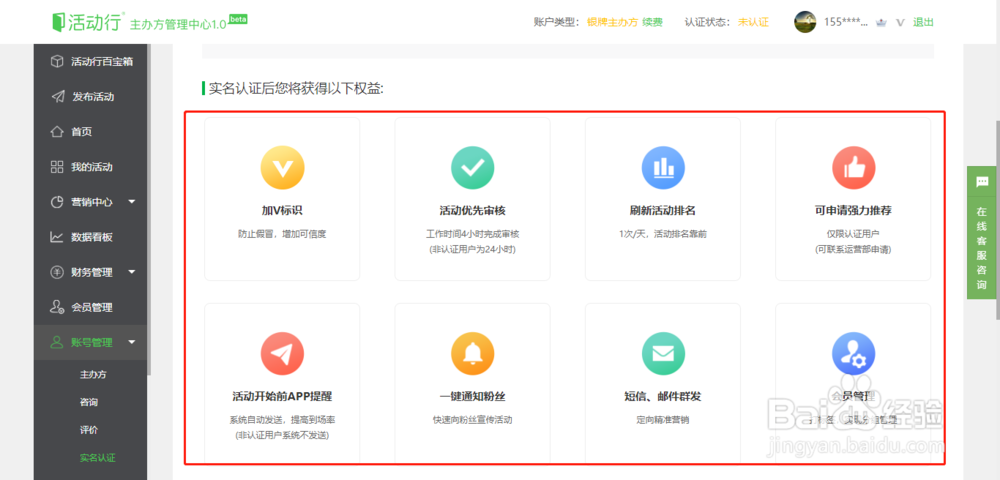Screen dimensions: 1000x480
Task: Click the 仅限认证用户 description text
Action: (853, 234)
